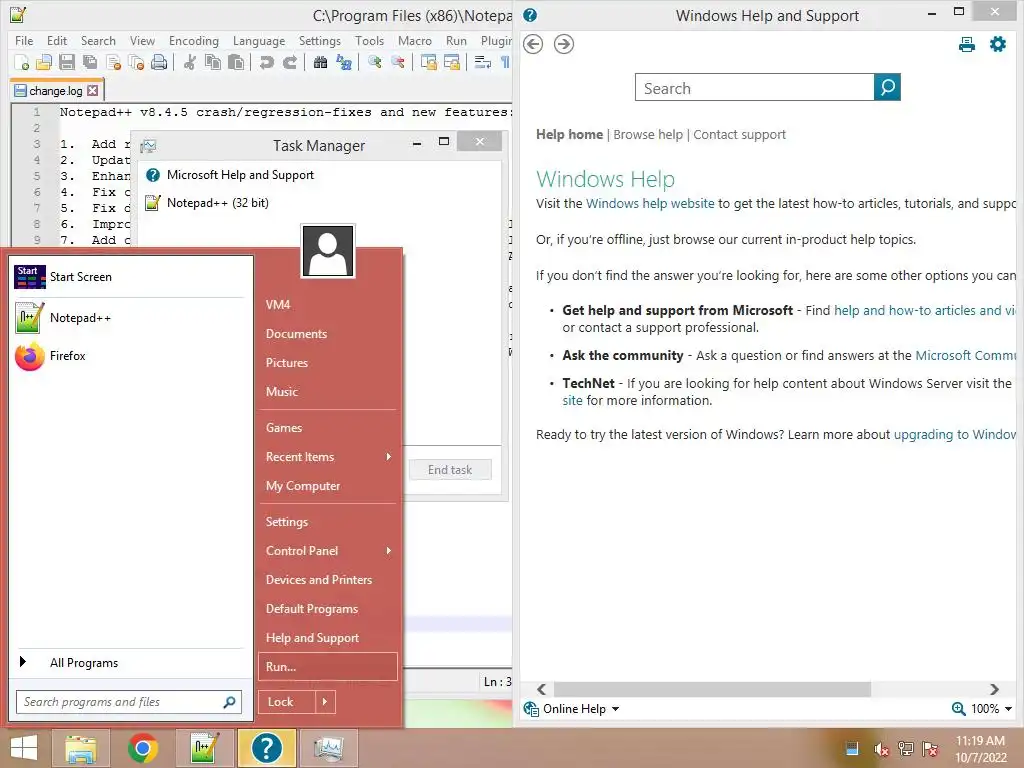The image size is (1024, 768).
Task: Open the Macro menu in Notepad++
Action: (415, 40)
